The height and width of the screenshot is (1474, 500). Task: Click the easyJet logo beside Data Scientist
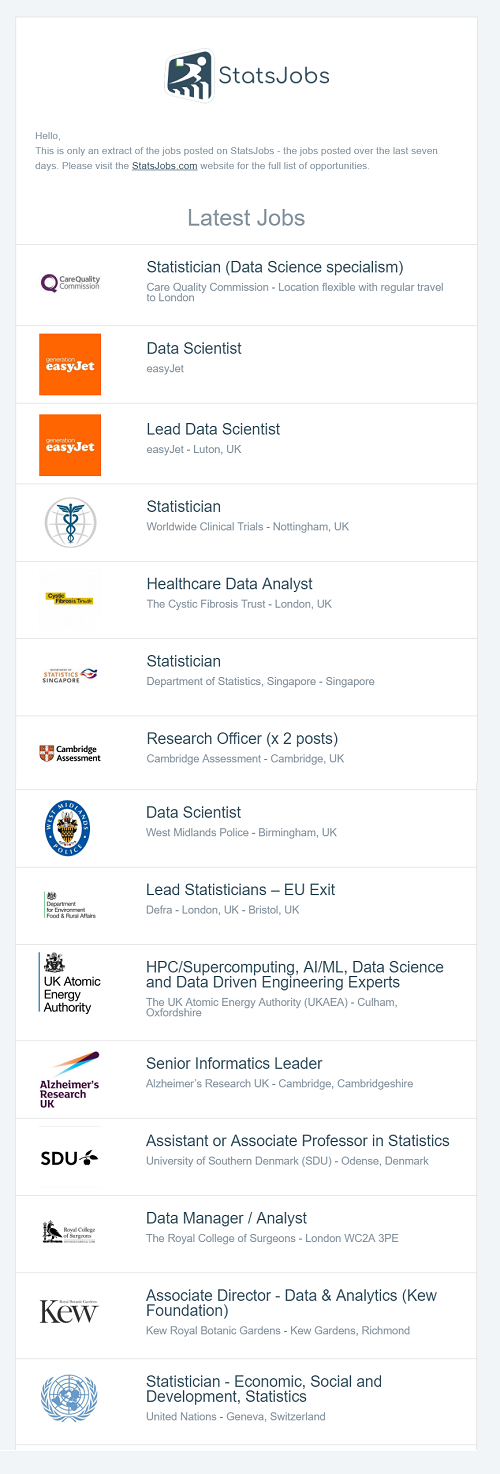[x=70, y=364]
